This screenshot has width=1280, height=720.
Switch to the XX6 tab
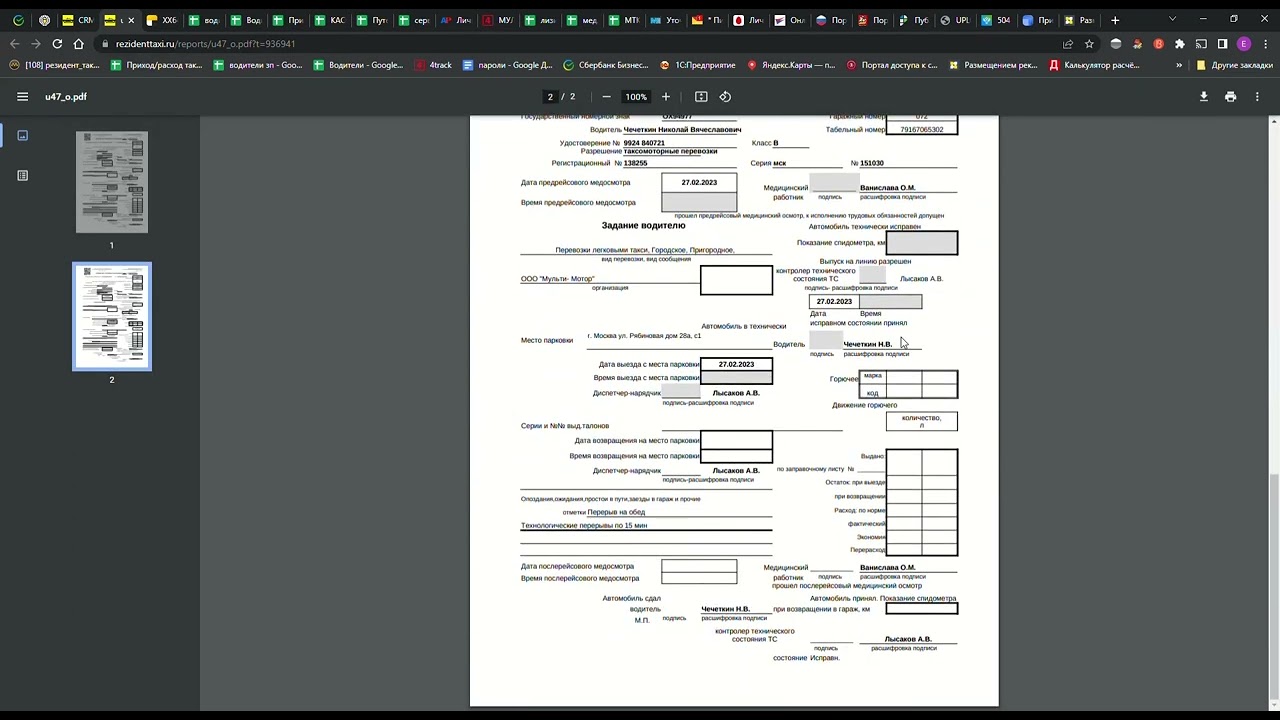pyautogui.click(x=160, y=20)
